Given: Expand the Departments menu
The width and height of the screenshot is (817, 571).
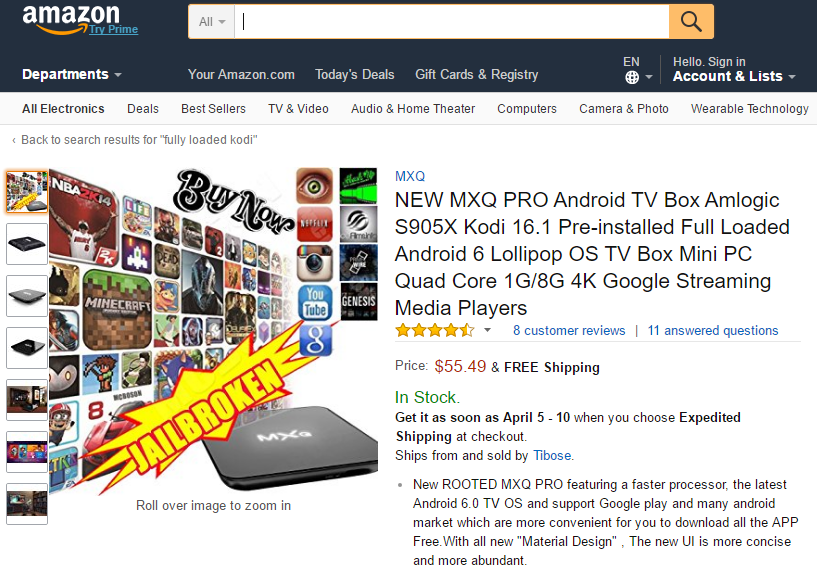Looking at the screenshot, I should (72, 75).
